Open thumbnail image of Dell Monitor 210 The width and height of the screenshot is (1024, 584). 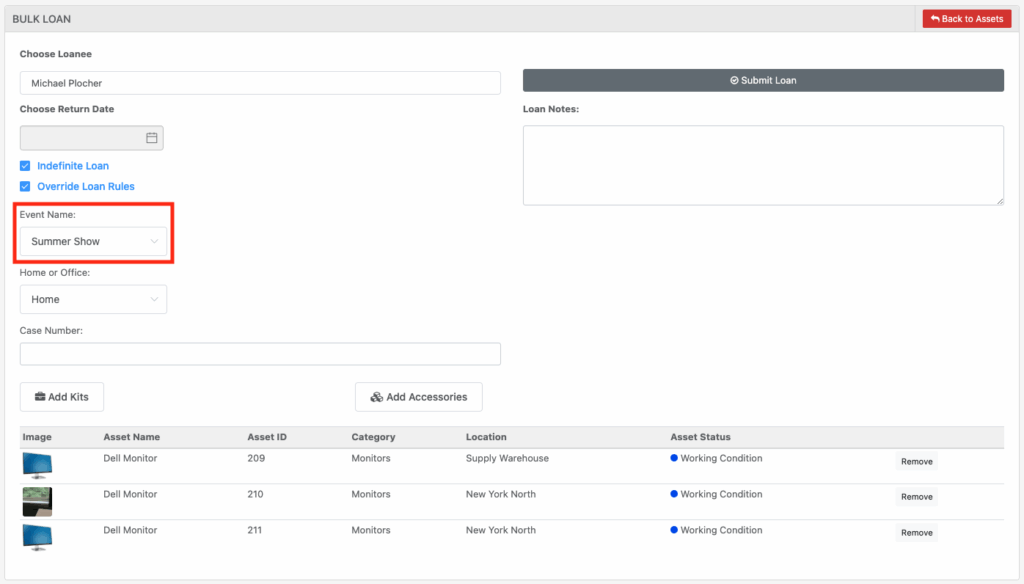37,501
